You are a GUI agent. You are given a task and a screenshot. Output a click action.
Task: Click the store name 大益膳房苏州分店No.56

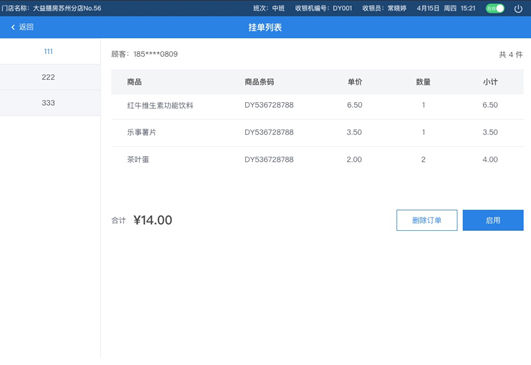(x=67, y=8)
